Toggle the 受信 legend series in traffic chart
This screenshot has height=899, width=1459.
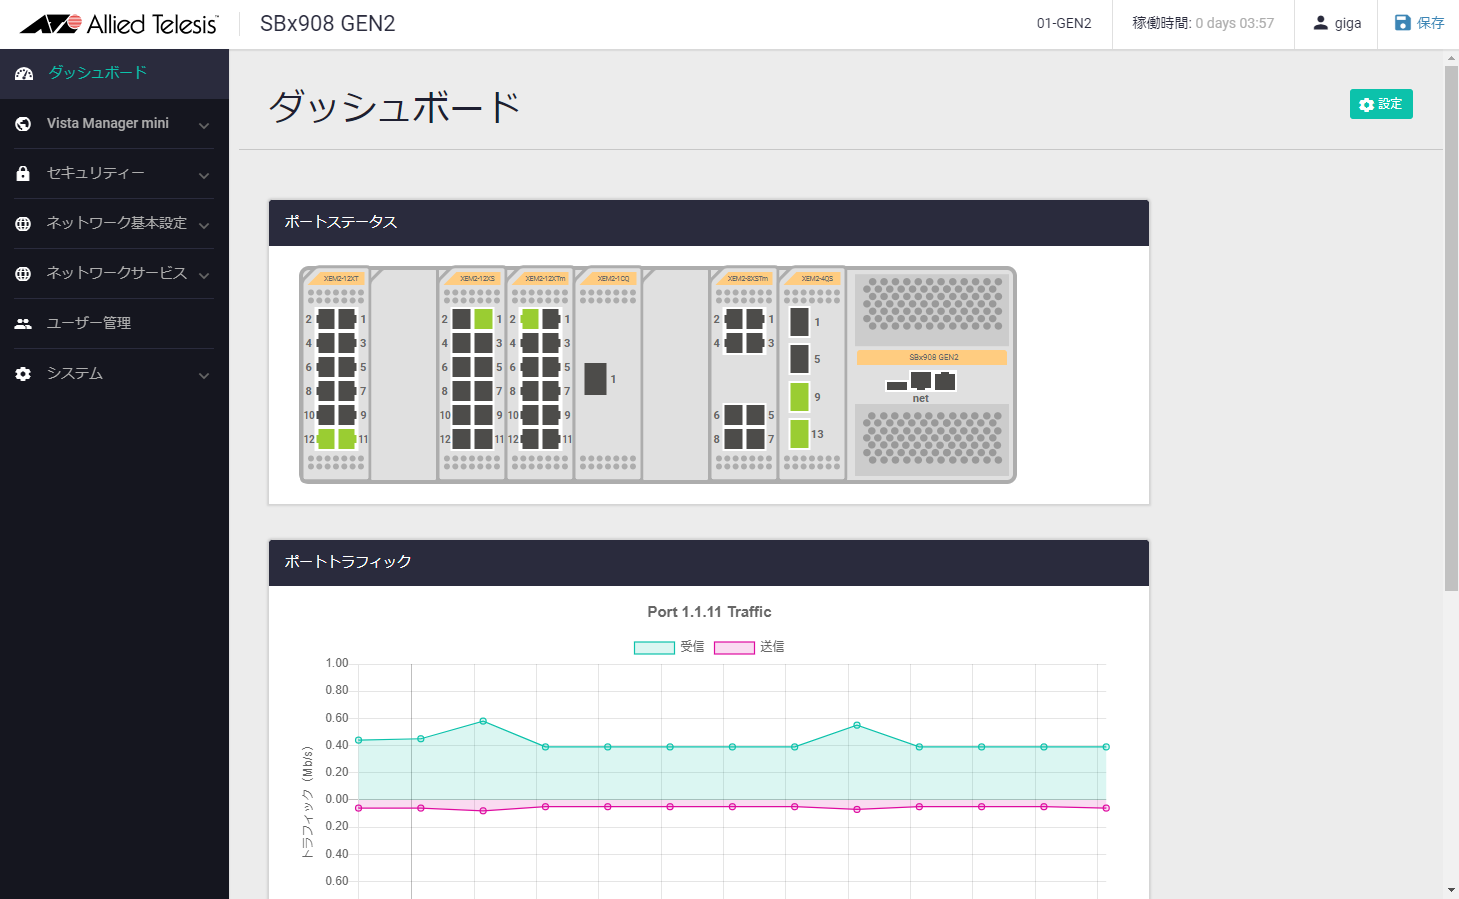click(x=669, y=647)
